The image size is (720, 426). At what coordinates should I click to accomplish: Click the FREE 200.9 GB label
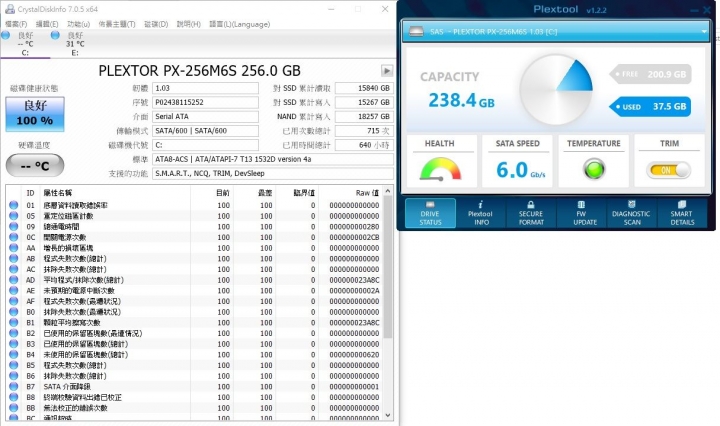[x=652, y=74]
